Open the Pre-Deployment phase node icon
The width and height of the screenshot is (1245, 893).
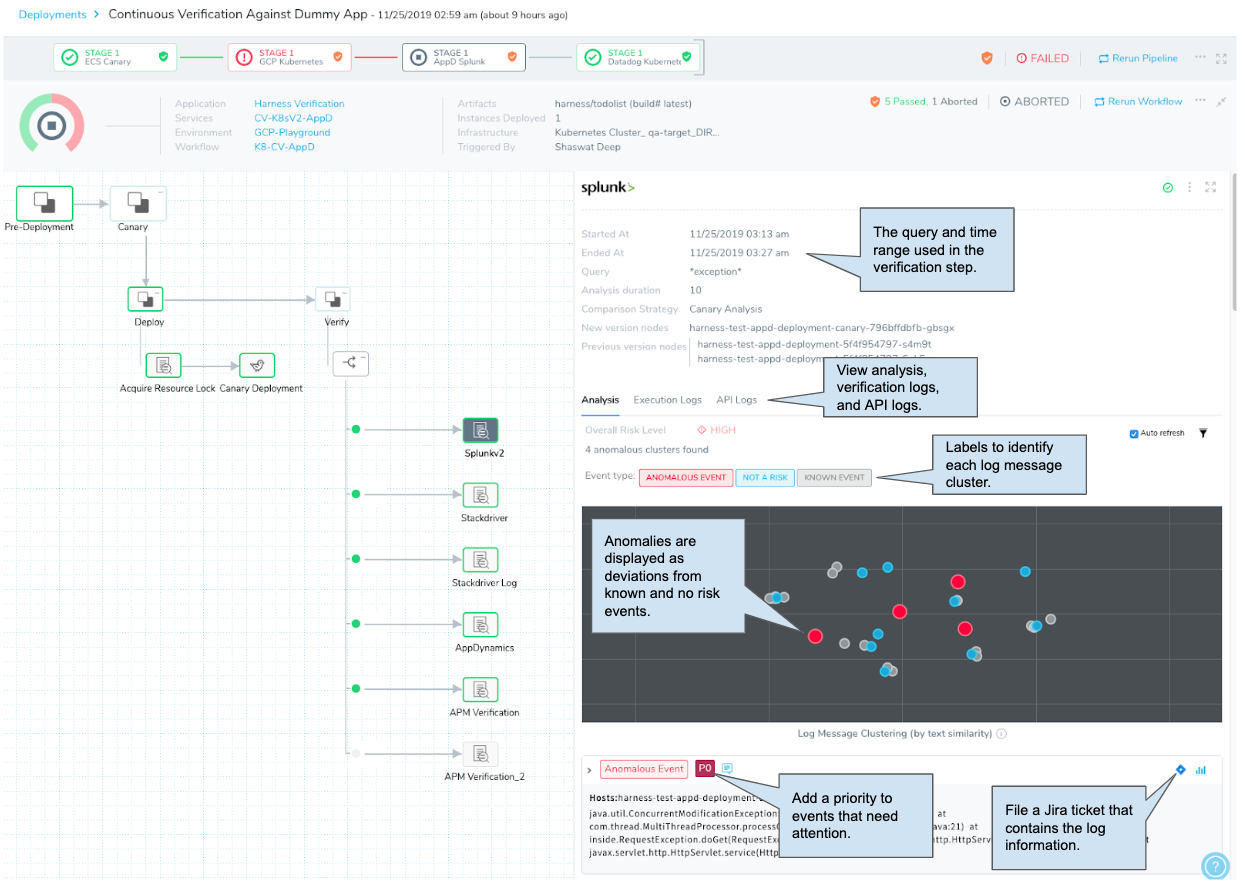pyautogui.click(x=45, y=203)
